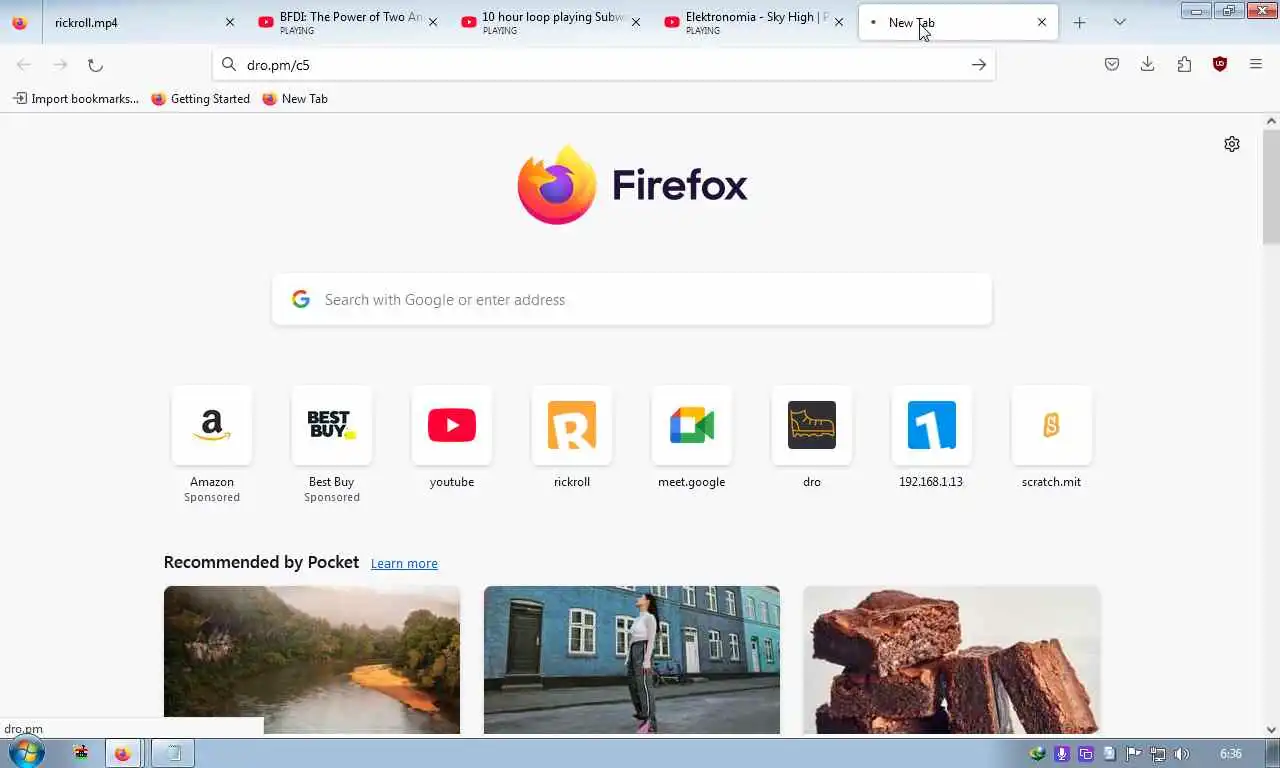Close the Elektronomia tab
Image resolution: width=1280 pixels, height=768 pixels.
[x=838, y=22]
